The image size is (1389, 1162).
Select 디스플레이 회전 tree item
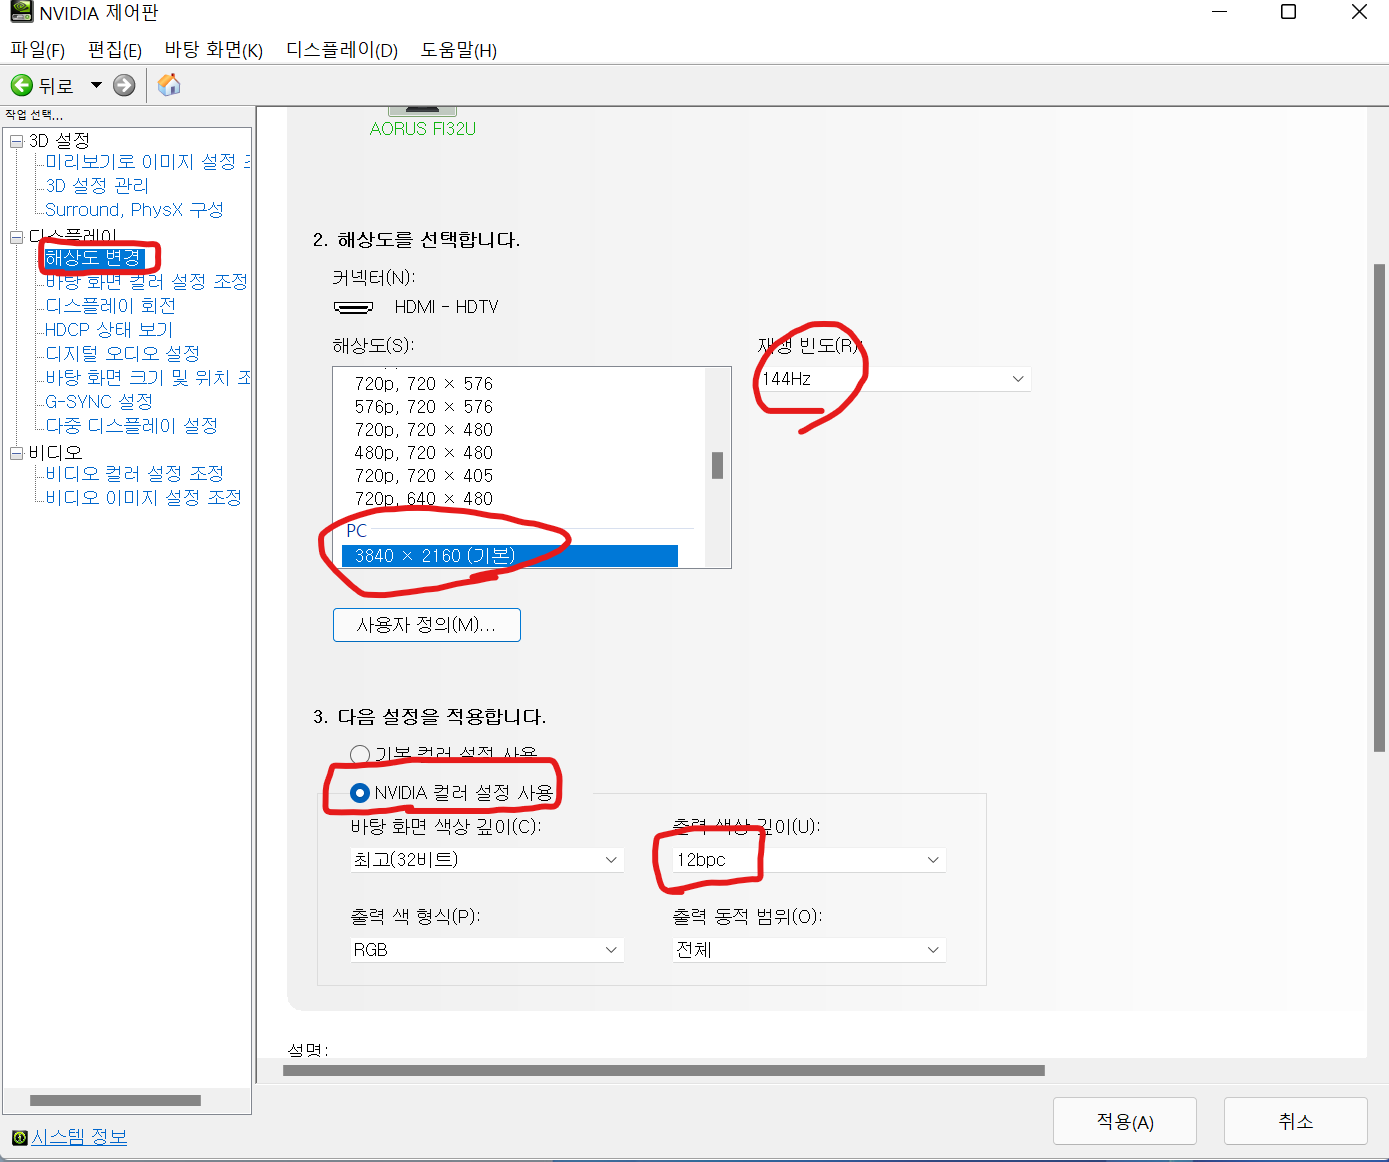coord(111,306)
